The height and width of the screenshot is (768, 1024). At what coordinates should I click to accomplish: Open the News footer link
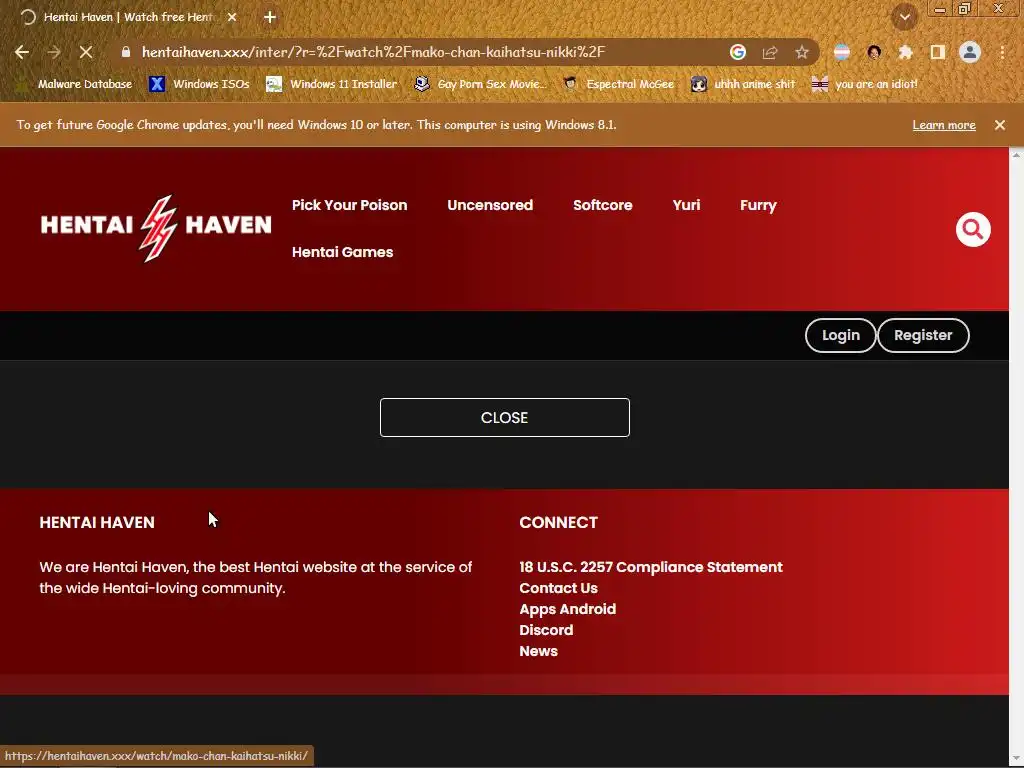tap(538, 651)
